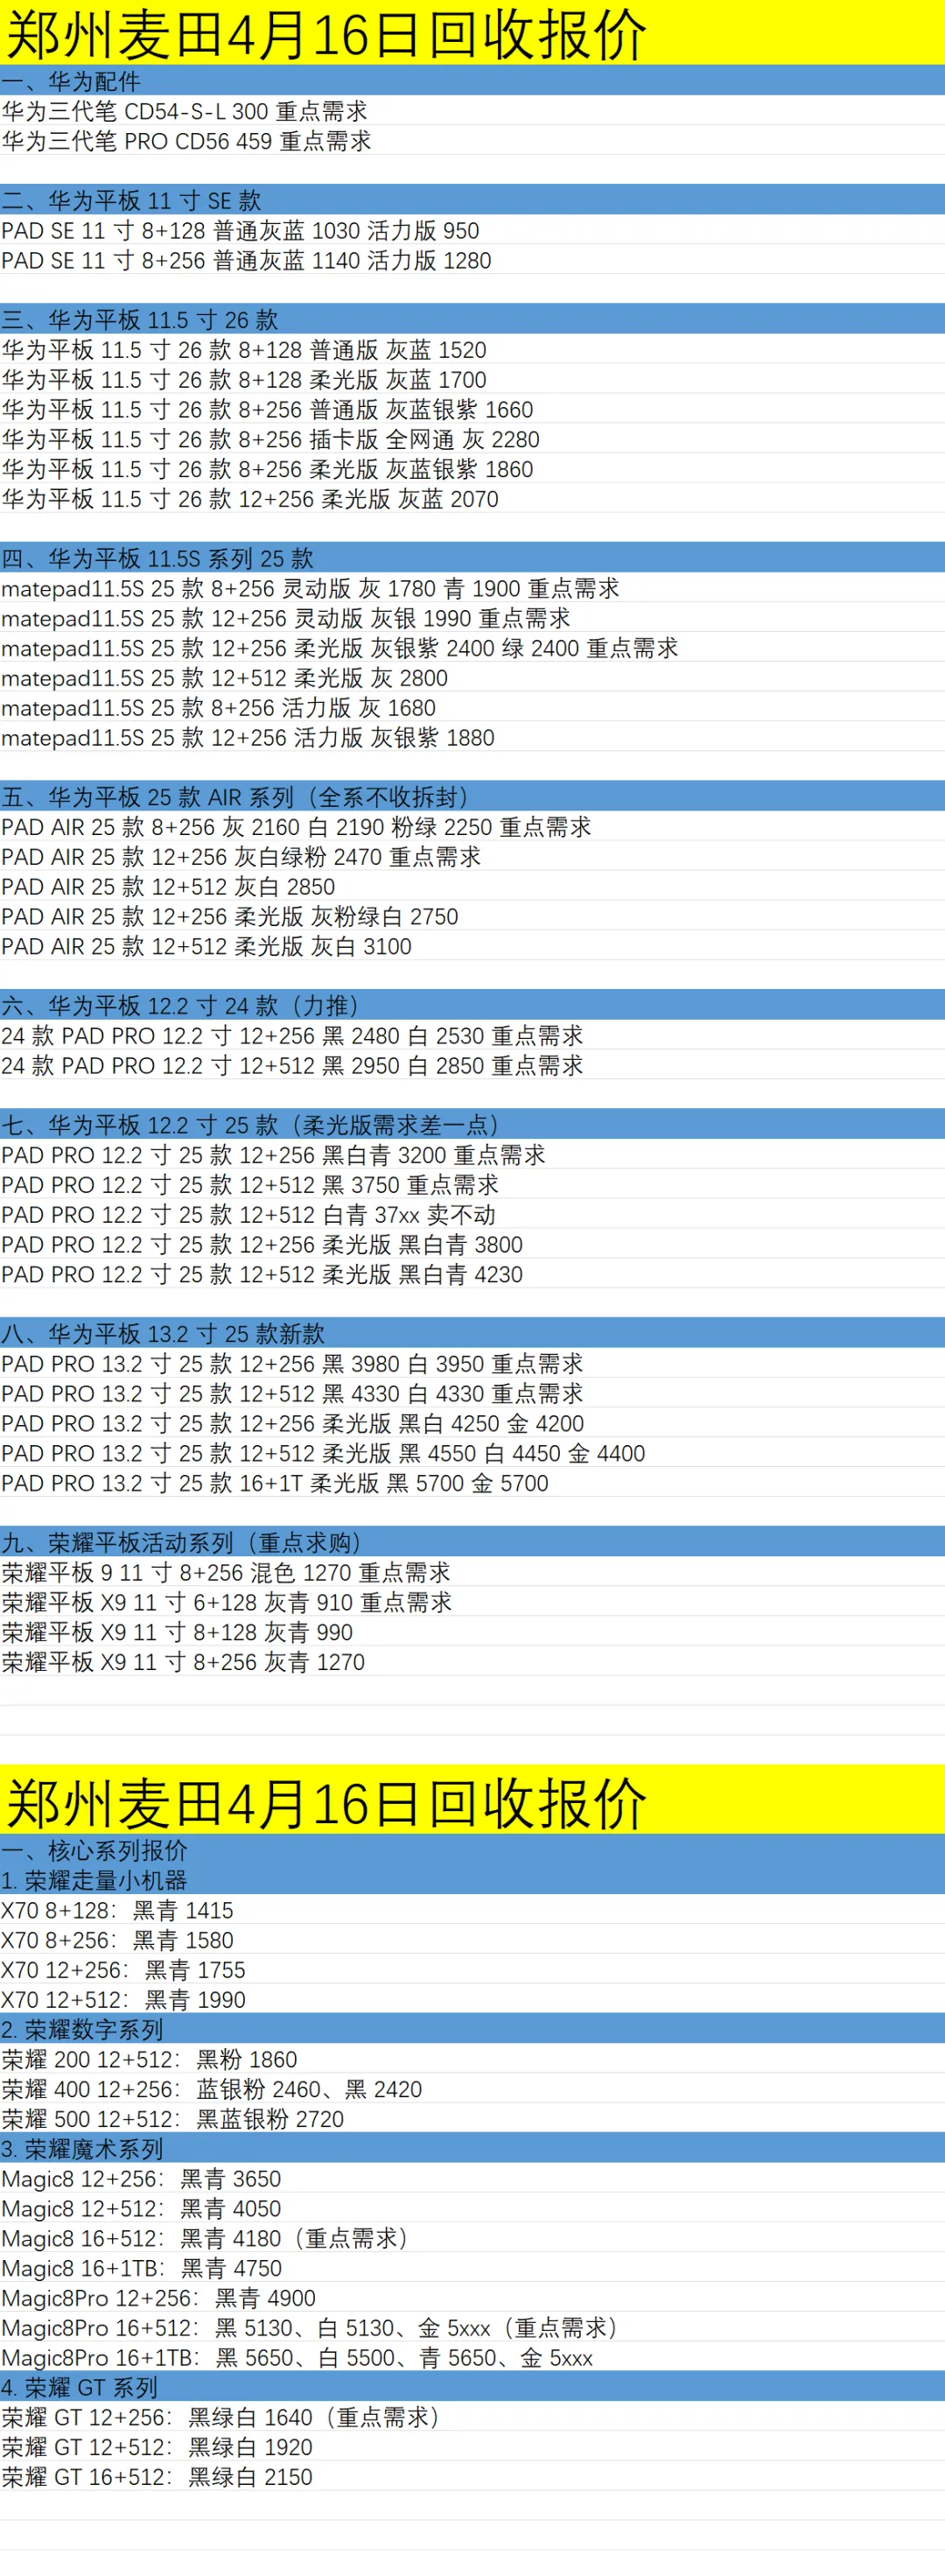Viewport: 945px width, 2576px height.
Task: Select header '二、华为平板 11 寸 SE 款'
Action: point(472,200)
